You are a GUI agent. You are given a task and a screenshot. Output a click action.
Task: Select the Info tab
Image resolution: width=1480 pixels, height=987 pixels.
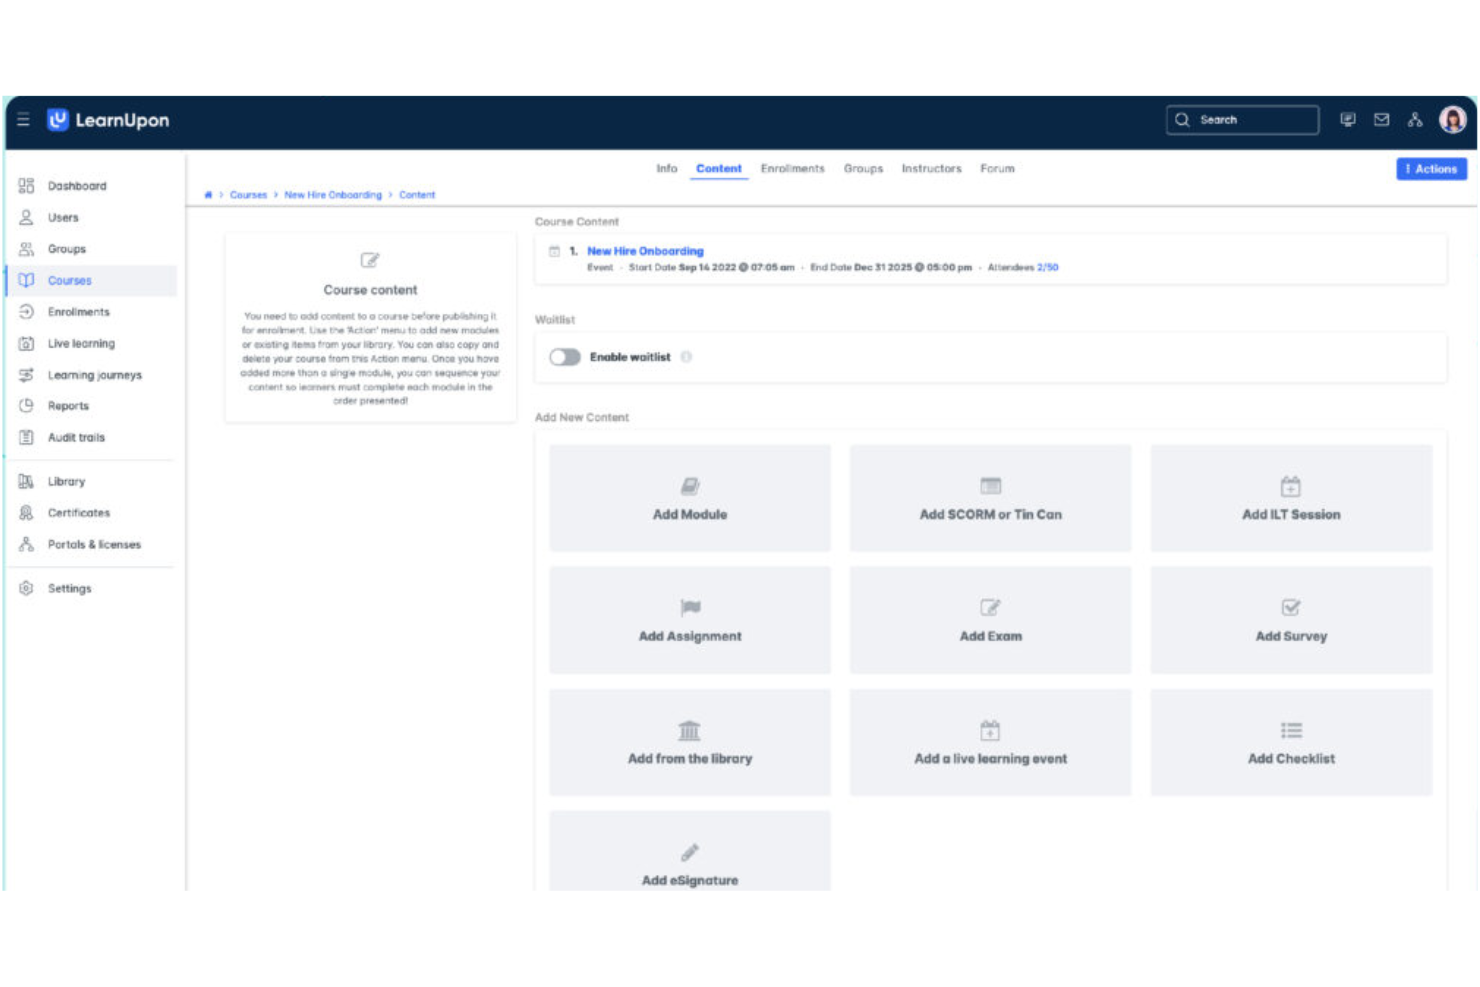pos(666,168)
